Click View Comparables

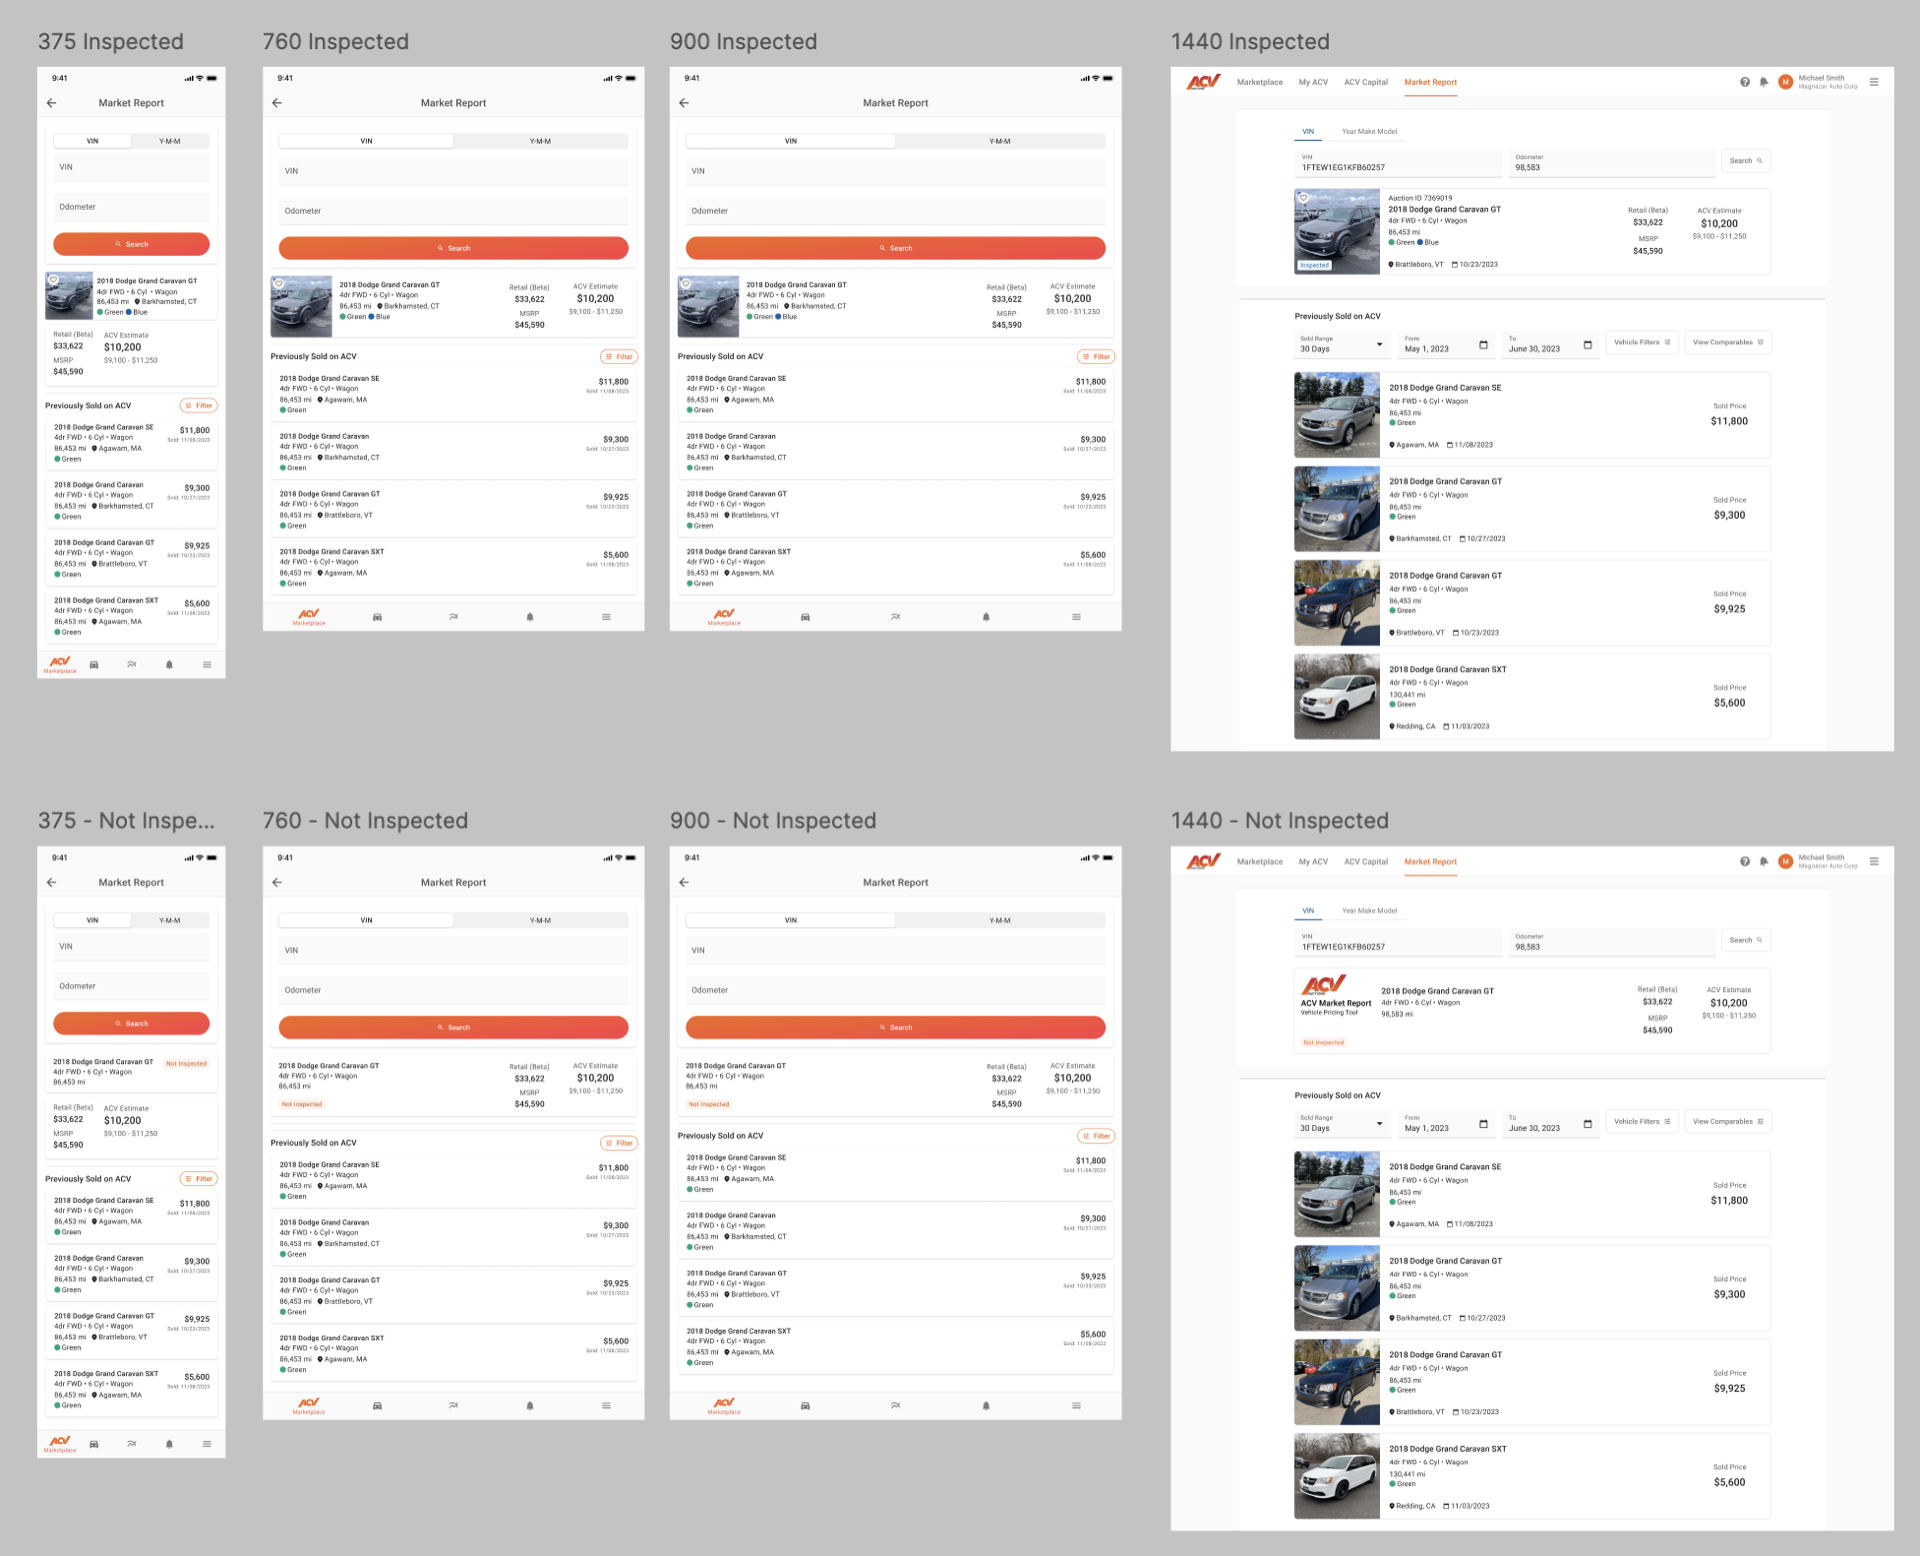(1727, 341)
